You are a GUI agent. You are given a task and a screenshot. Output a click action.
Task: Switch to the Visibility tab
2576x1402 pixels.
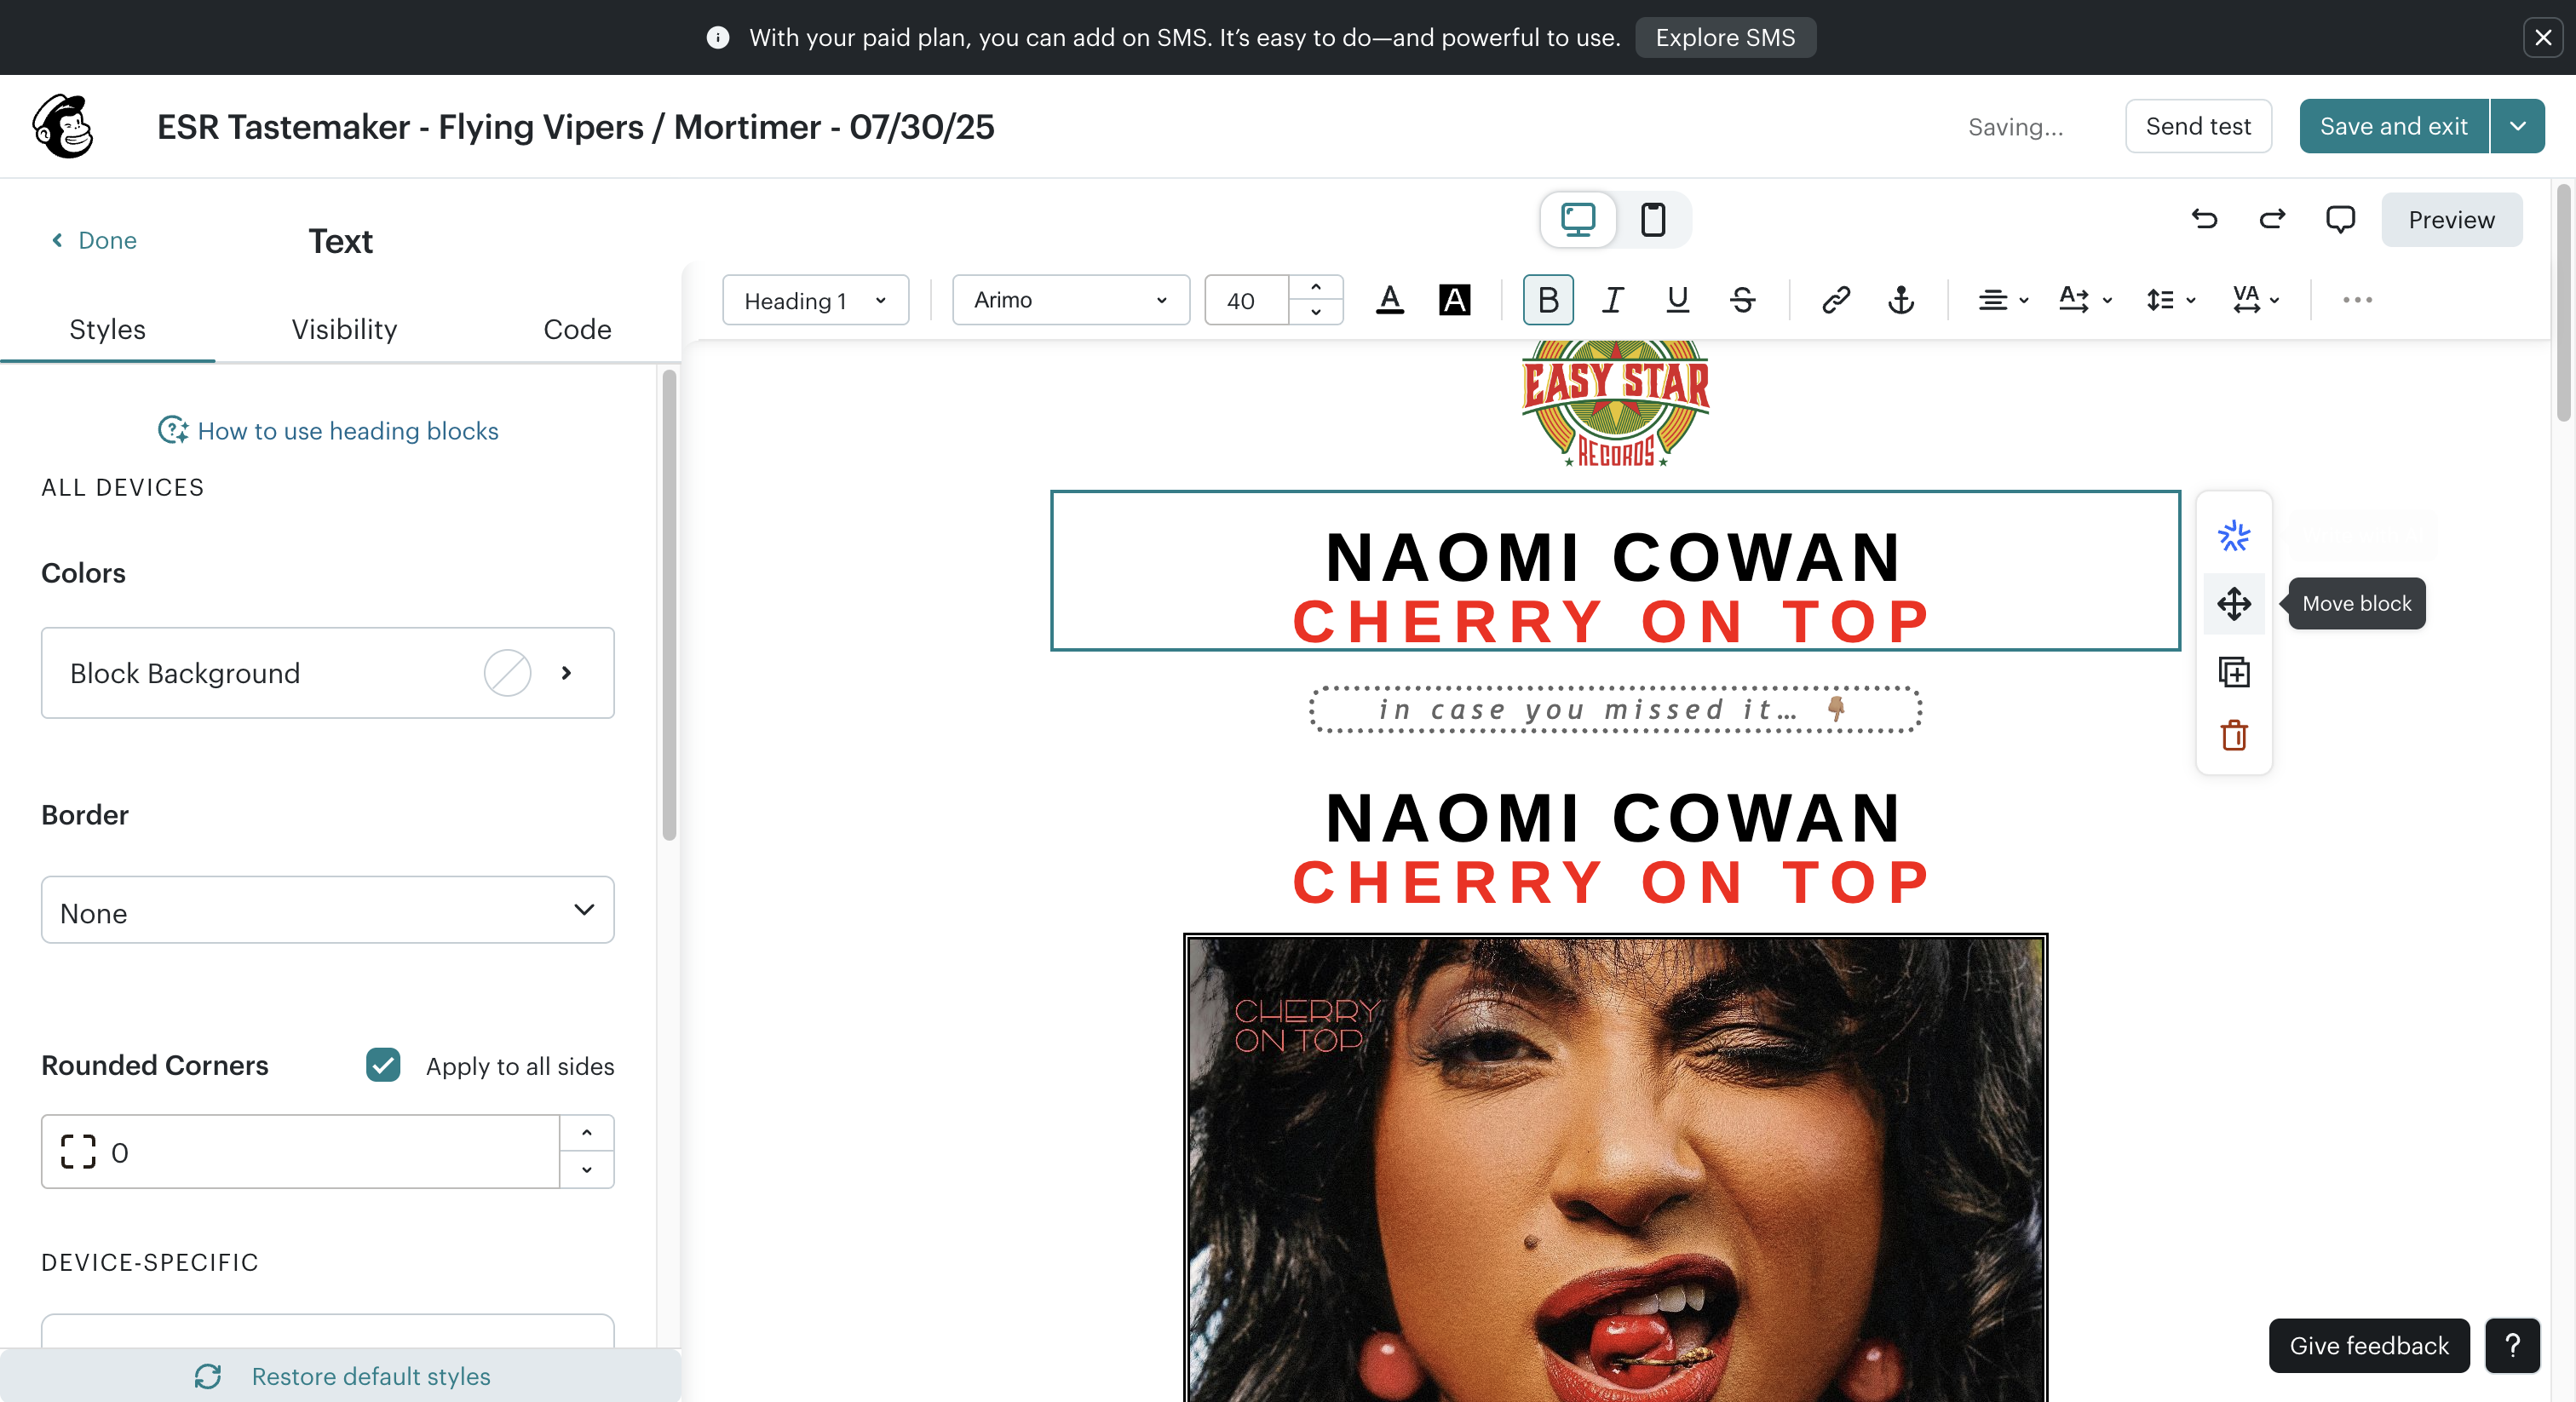pyautogui.click(x=344, y=329)
